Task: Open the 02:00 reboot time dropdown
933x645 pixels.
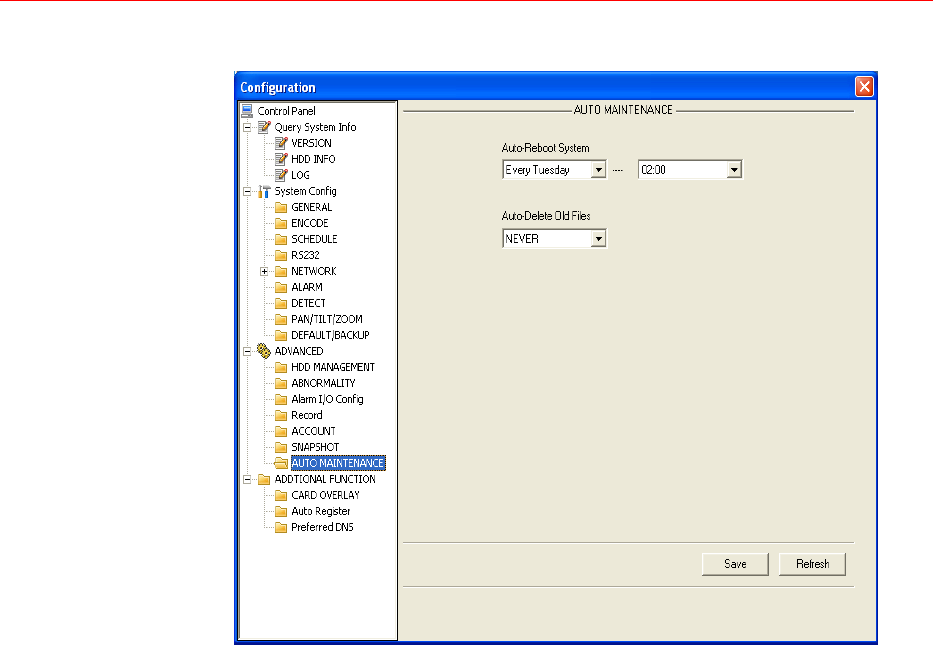Action: click(734, 170)
